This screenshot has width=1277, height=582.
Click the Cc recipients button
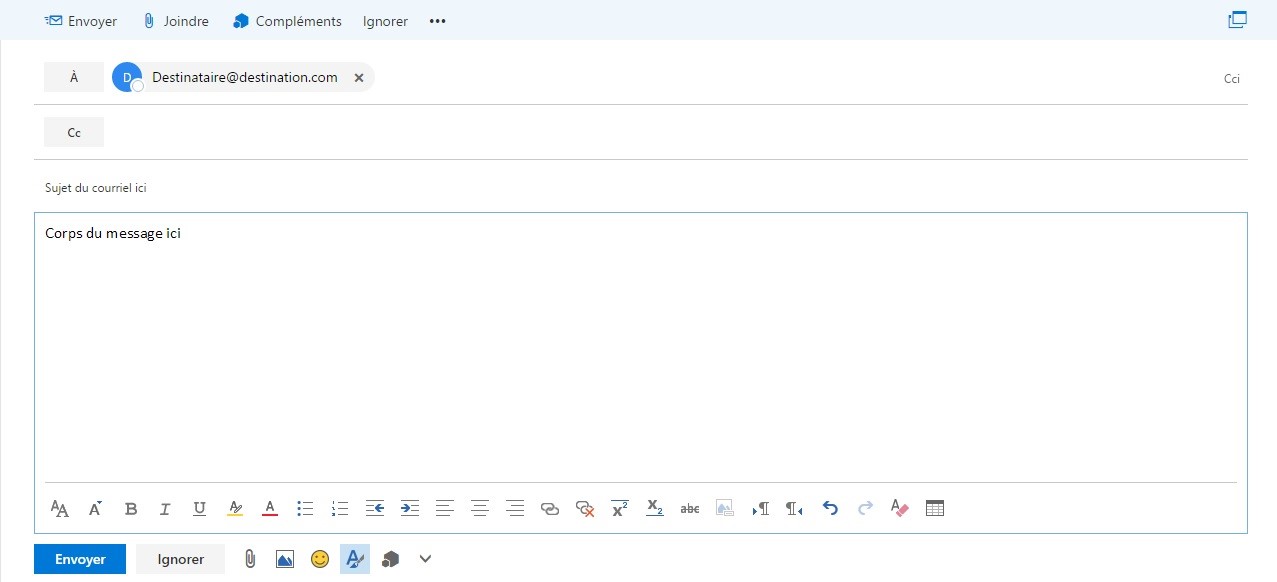[x=74, y=132]
